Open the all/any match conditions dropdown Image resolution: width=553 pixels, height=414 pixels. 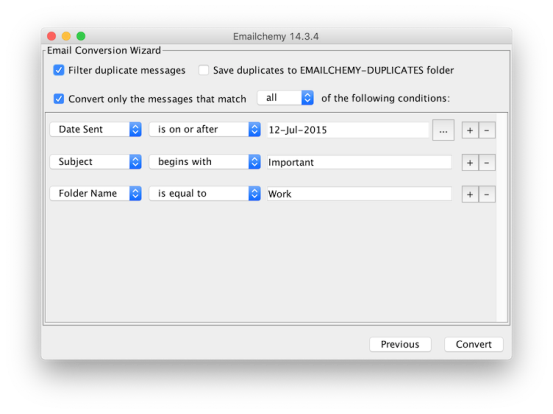(x=285, y=98)
